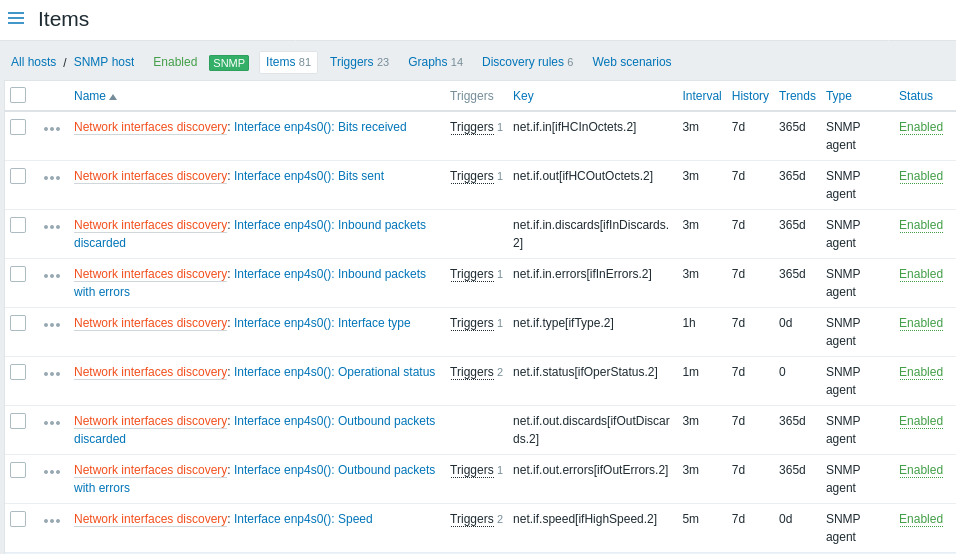Check the Bits received item checkbox
The image size is (956, 554).
click(x=18, y=127)
